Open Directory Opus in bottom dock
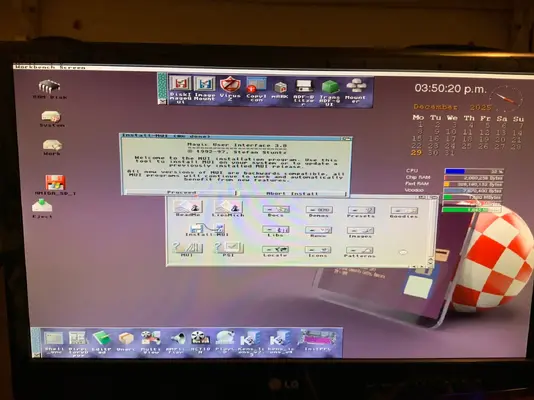The height and width of the screenshot is (400, 534). pyautogui.click(x=78, y=342)
